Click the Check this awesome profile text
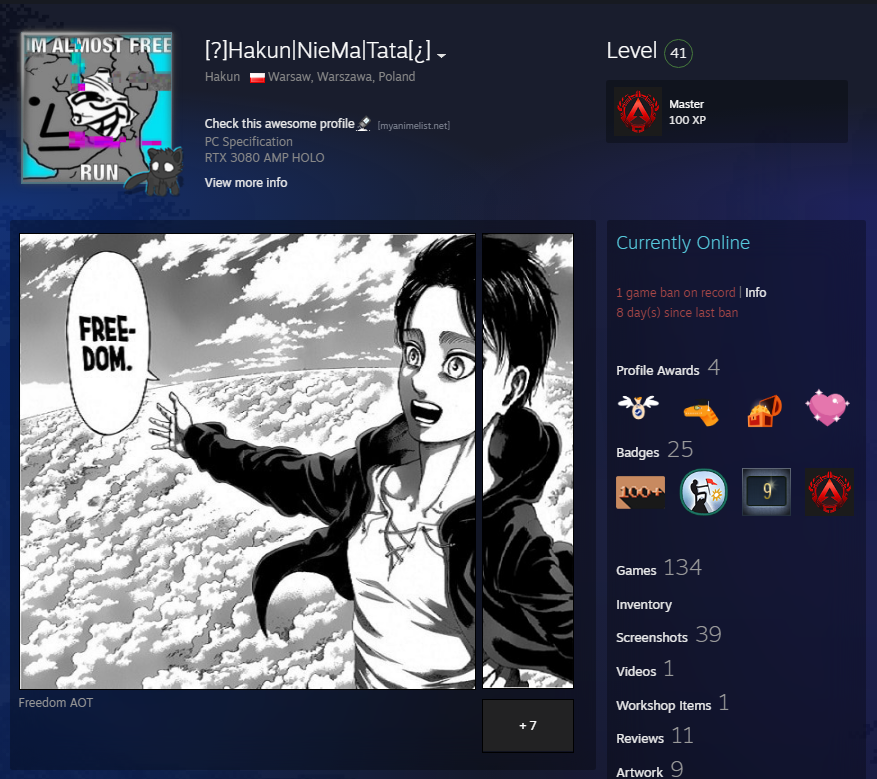The image size is (877, 779). [279, 124]
